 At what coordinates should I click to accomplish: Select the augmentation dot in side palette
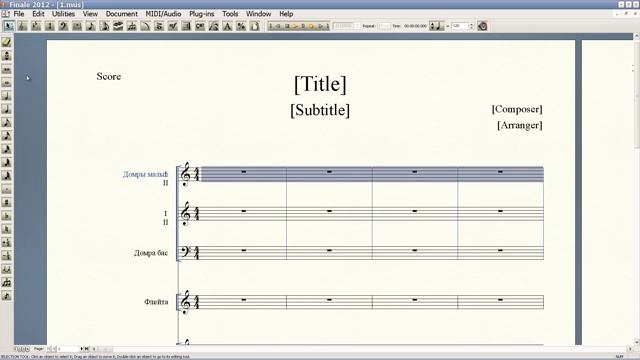click(x=7, y=189)
